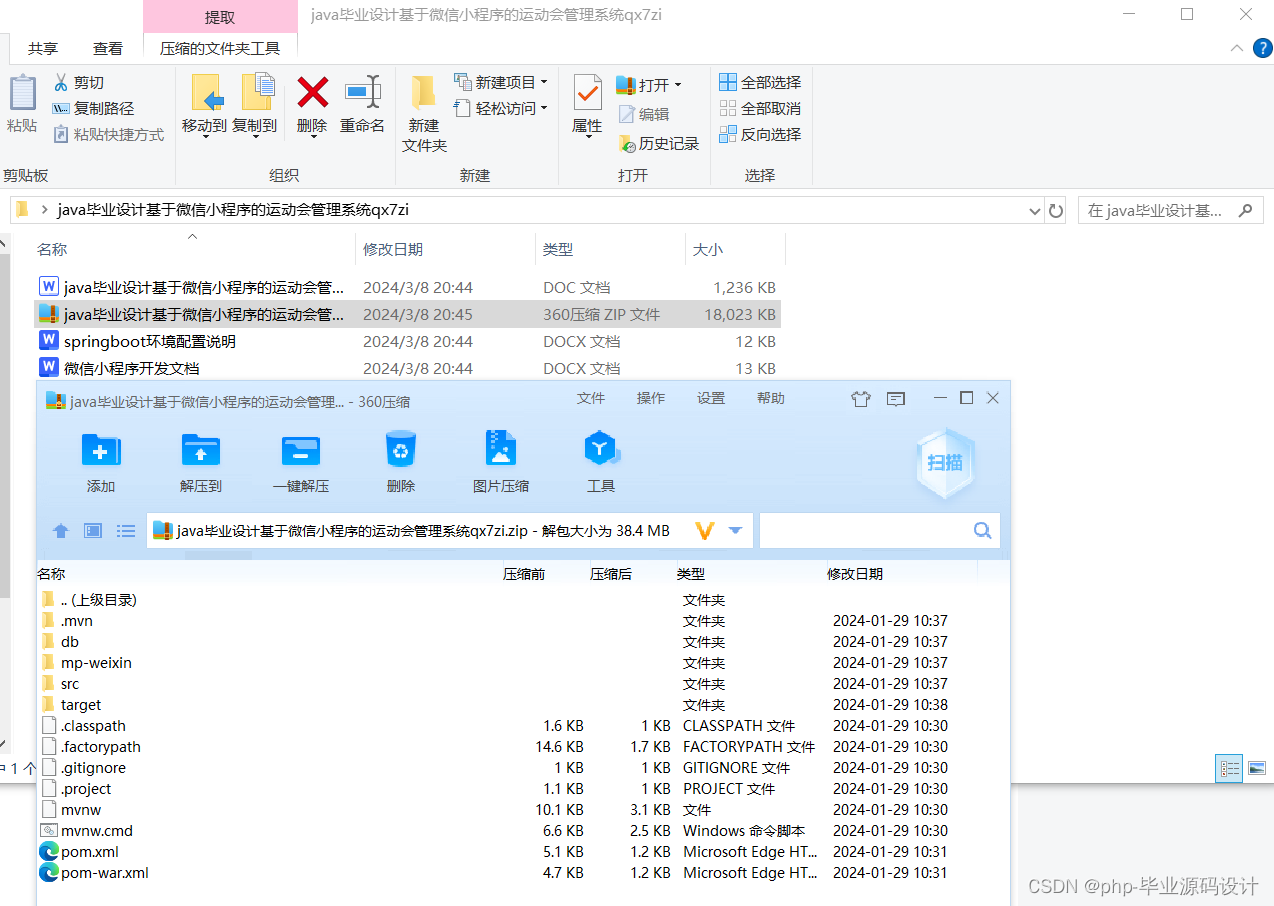Click Image compress (图片压缩) icon

pos(500,449)
